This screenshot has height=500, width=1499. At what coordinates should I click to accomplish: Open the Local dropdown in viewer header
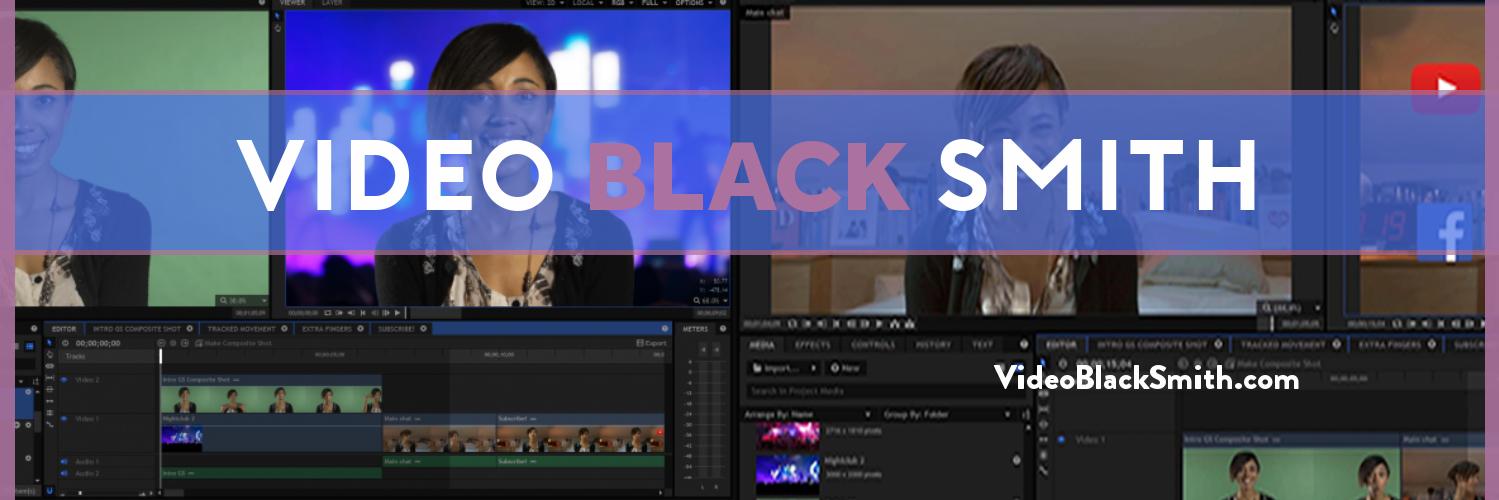pos(587,3)
